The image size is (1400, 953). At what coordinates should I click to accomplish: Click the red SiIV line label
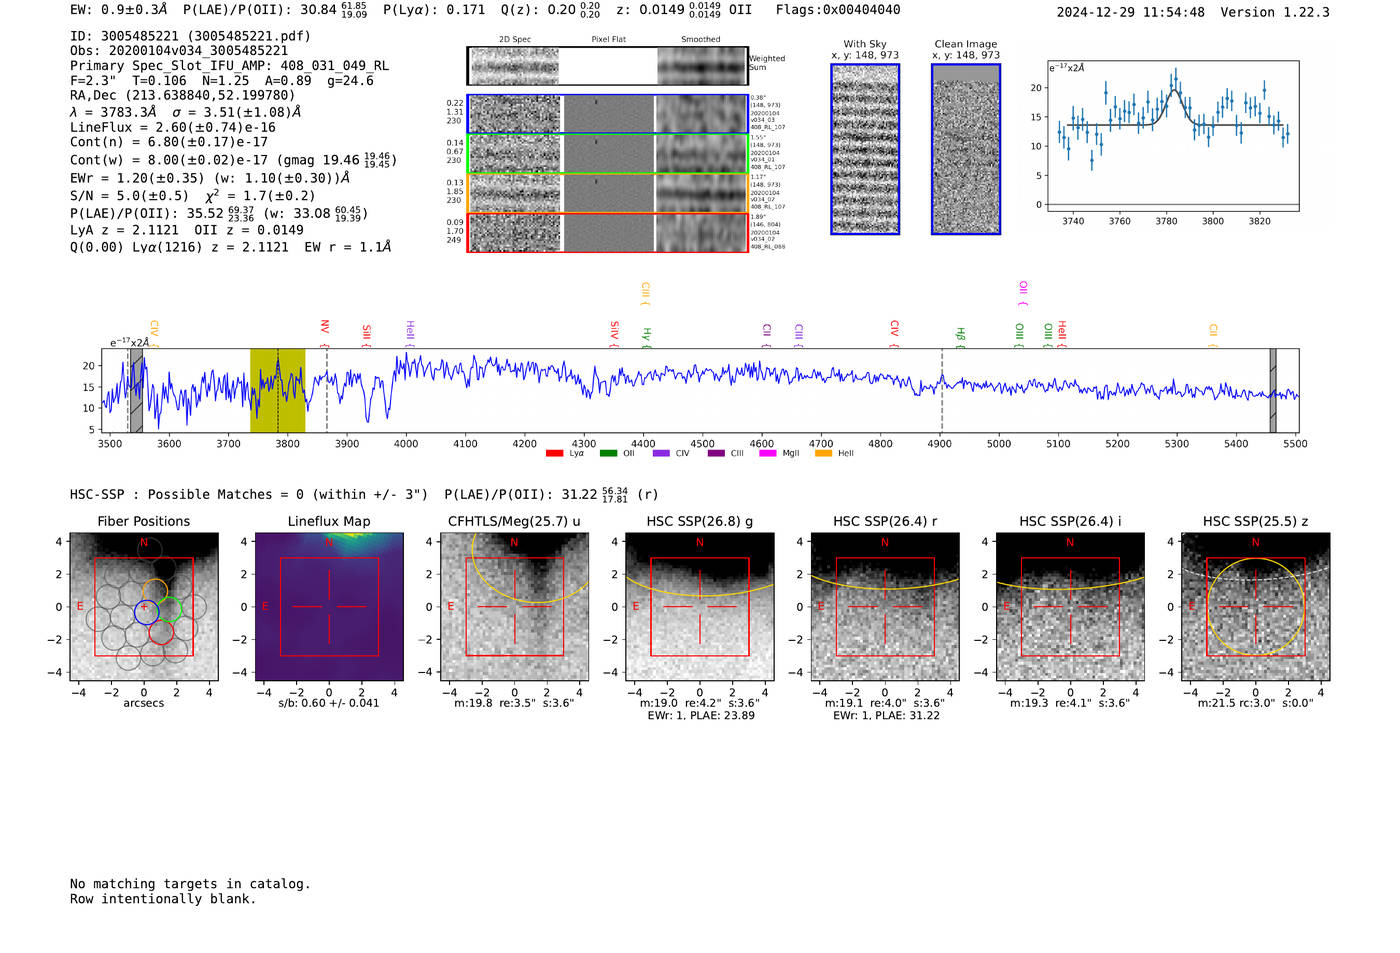(614, 334)
